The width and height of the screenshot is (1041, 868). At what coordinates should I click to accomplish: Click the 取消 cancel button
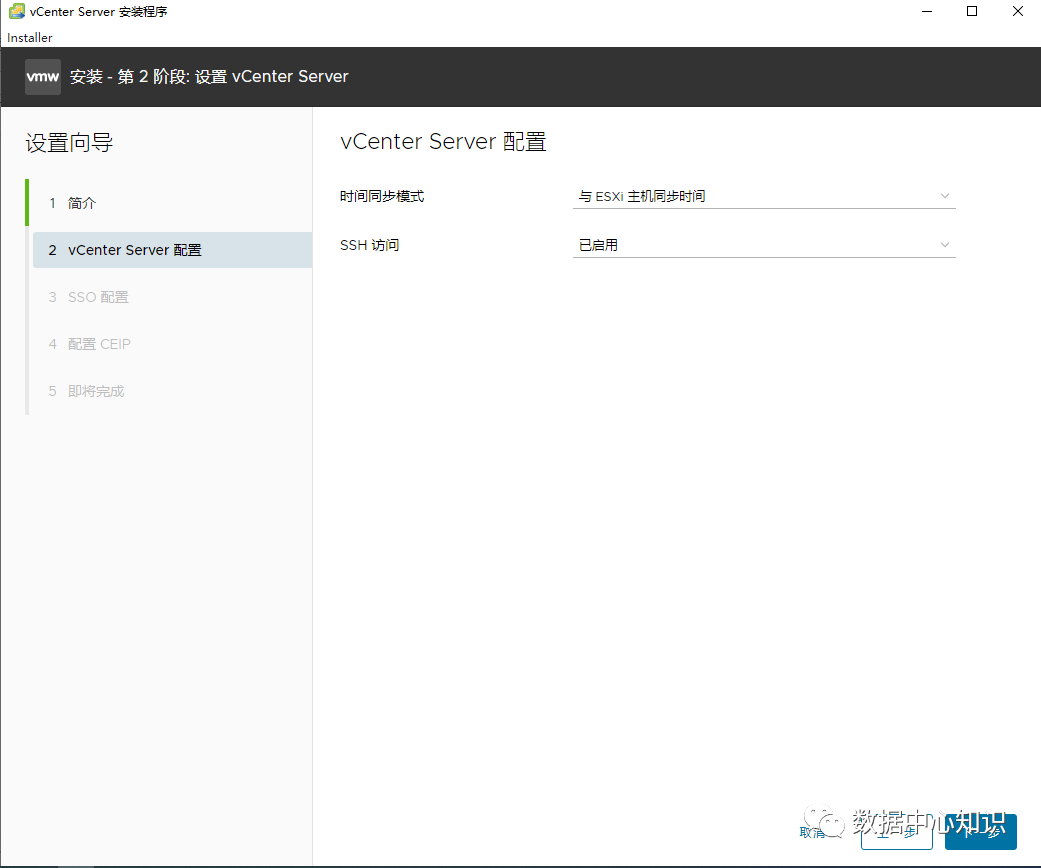[813, 832]
